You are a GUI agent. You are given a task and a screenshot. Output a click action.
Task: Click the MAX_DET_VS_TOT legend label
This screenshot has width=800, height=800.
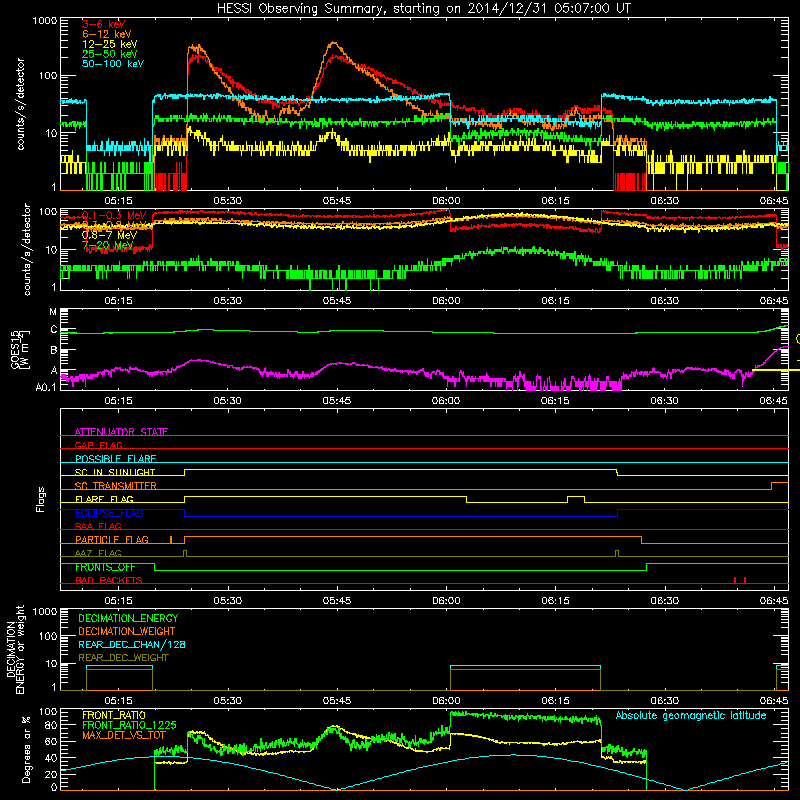[x=124, y=735]
